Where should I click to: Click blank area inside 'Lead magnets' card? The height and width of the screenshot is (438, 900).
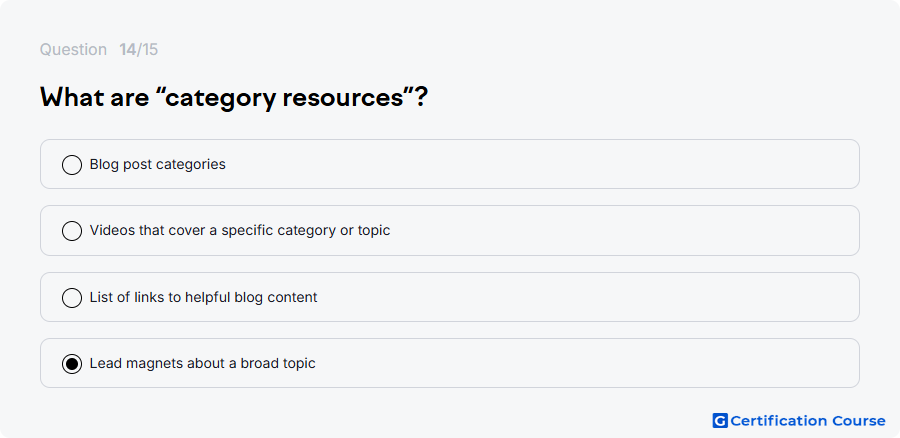coord(585,363)
